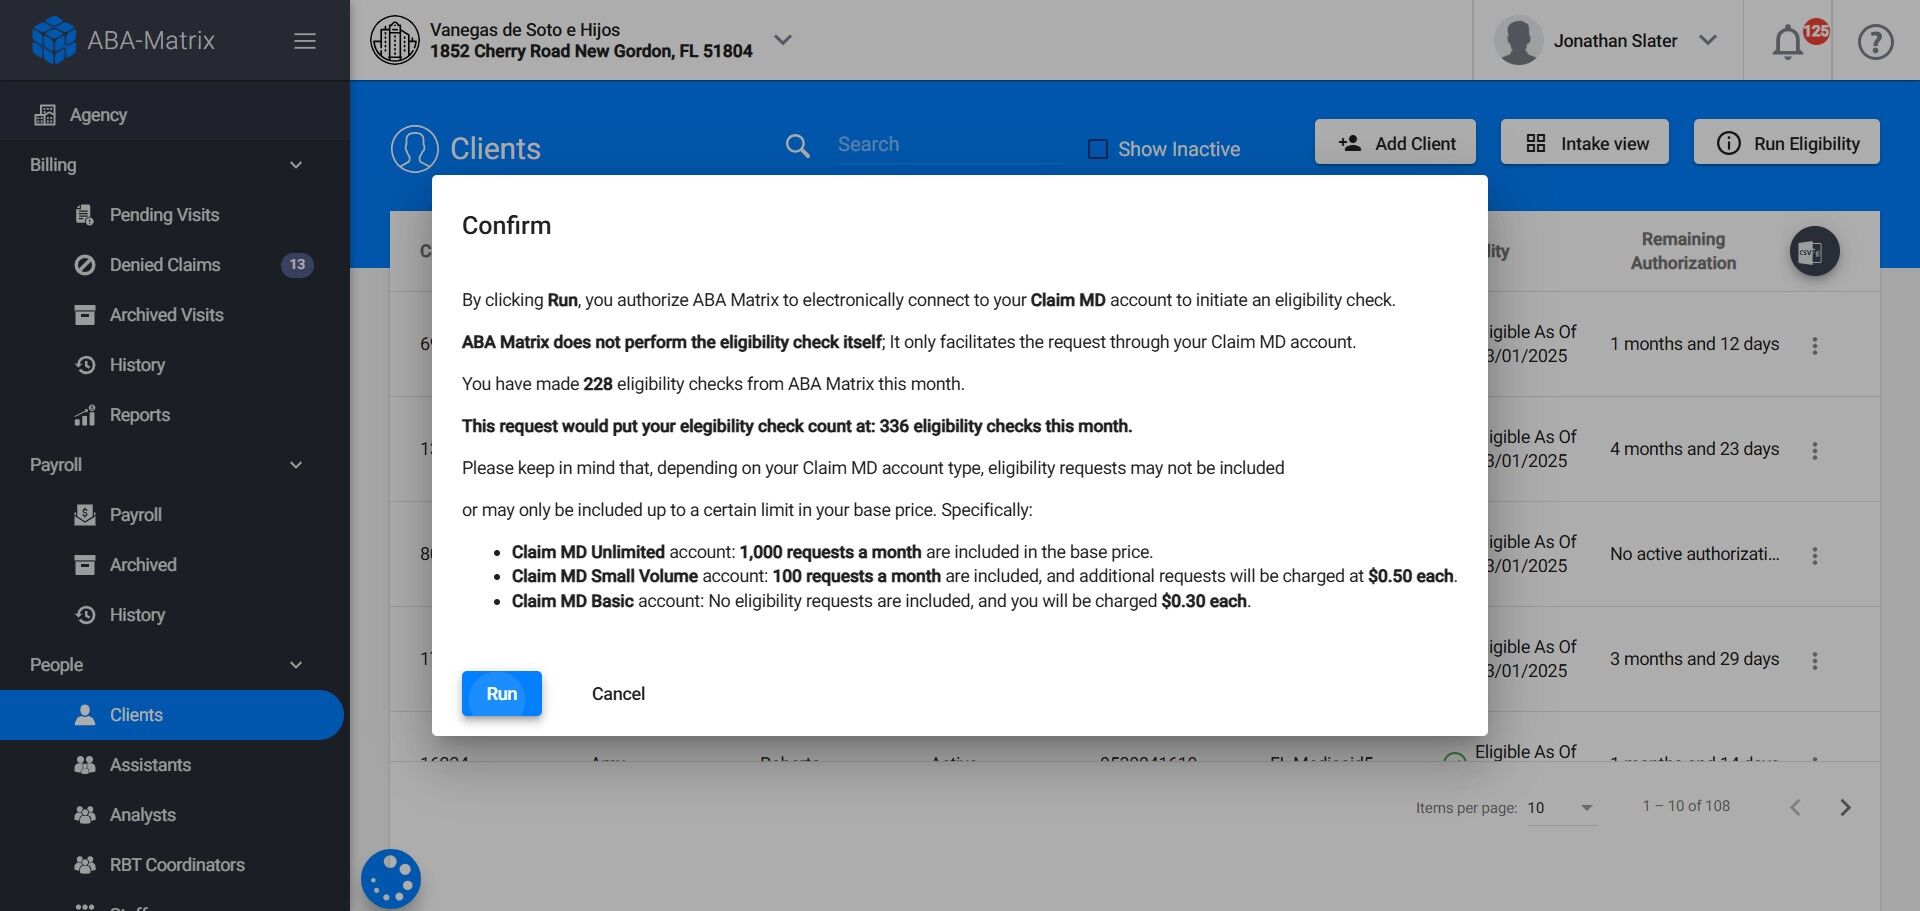
Task: Toggle the hamburger sidebar menu
Action: (x=305, y=41)
